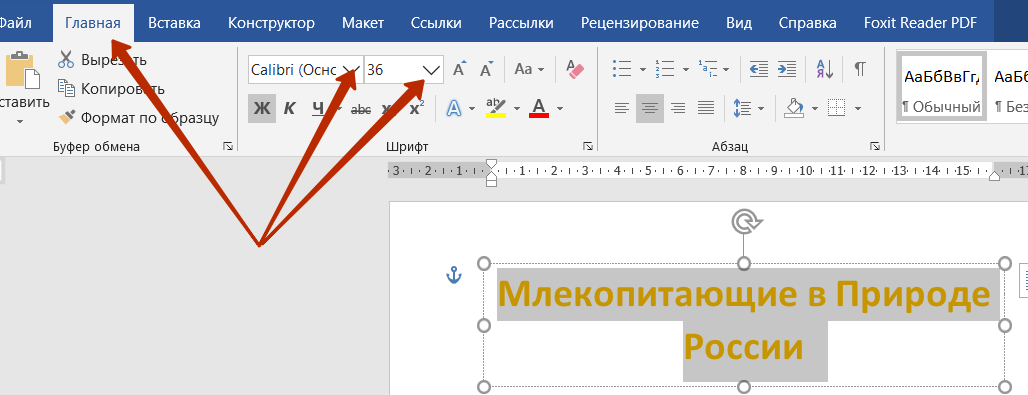This screenshot has height=395, width=1028.
Task: Center align text
Action: [x=650, y=109]
